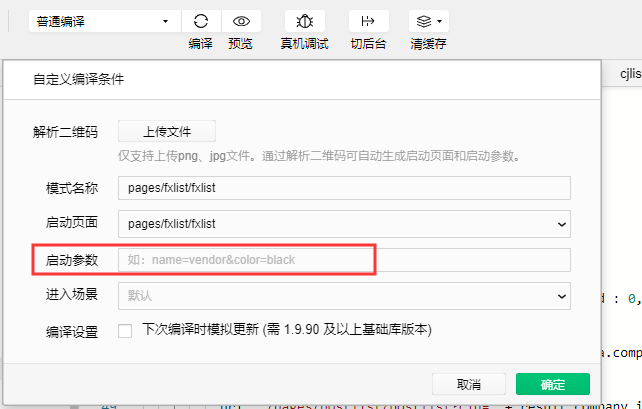Click the preview eye icon
Screen dimensions: 642x409
[x=241, y=21]
